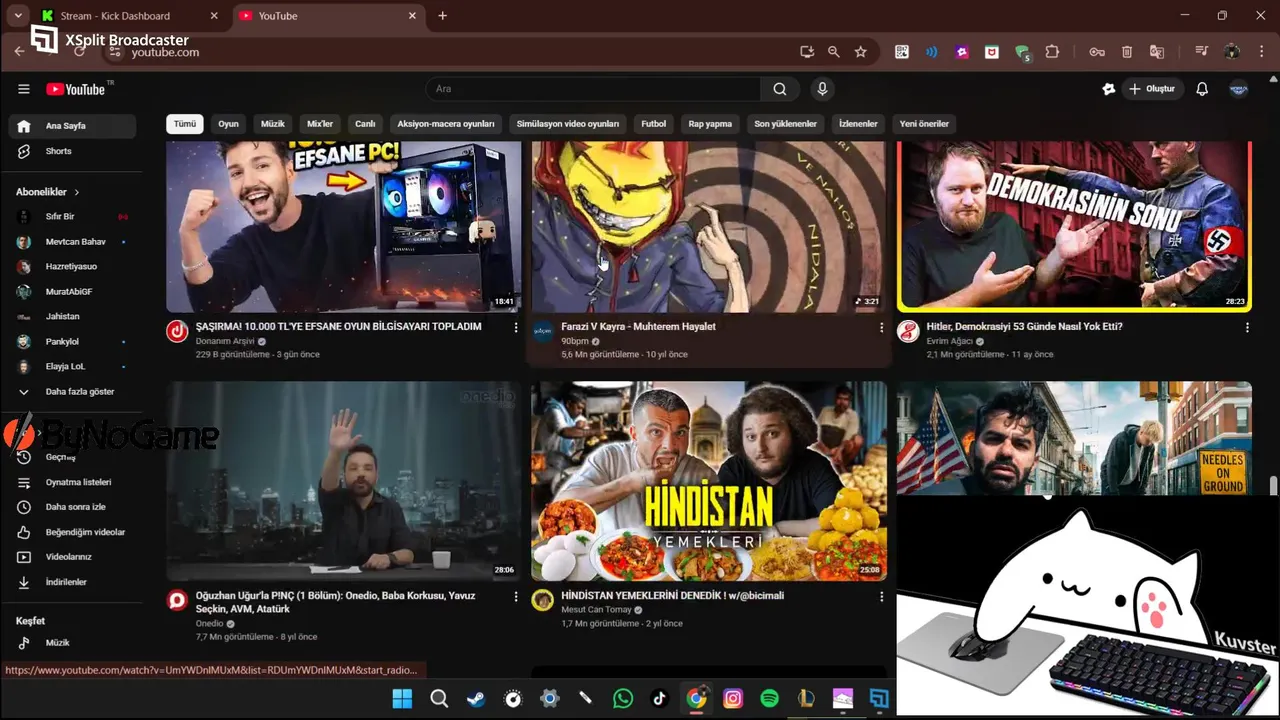
Task: Start voice search with microphone icon
Action: click(822, 89)
